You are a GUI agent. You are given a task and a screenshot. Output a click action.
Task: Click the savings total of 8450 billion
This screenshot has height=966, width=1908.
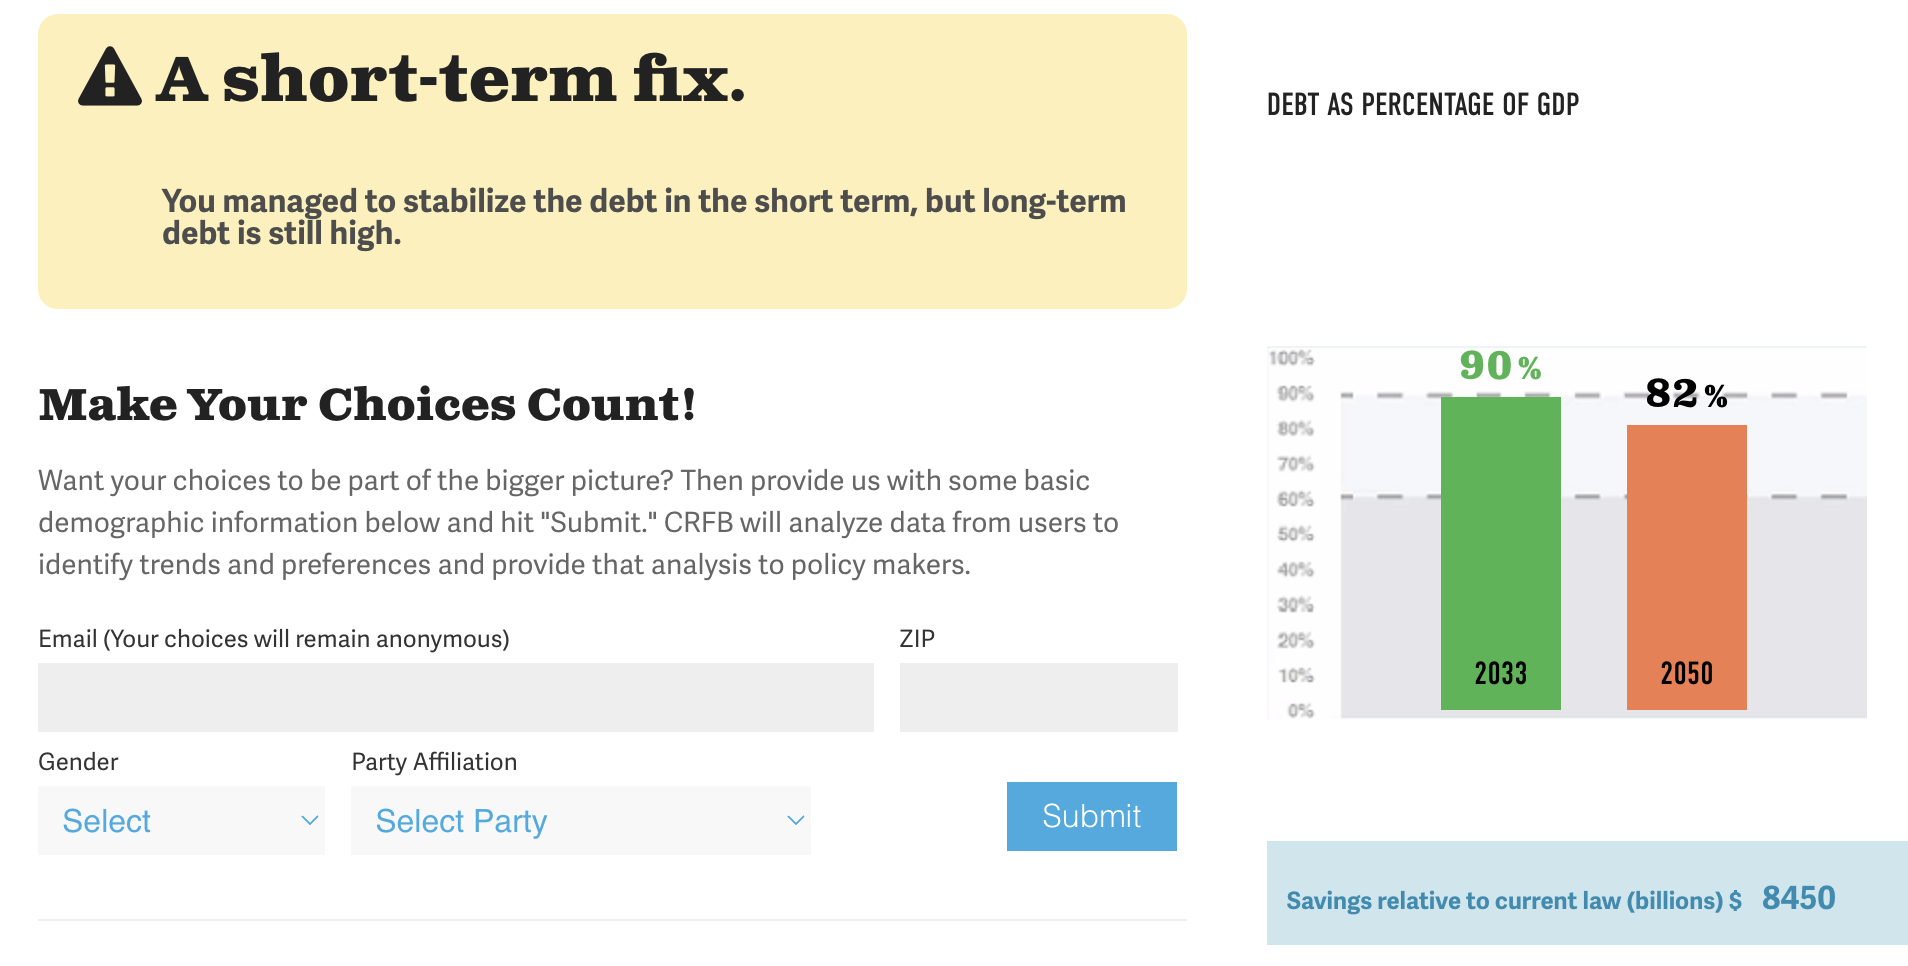pyautogui.click(x=1797, y=898)
